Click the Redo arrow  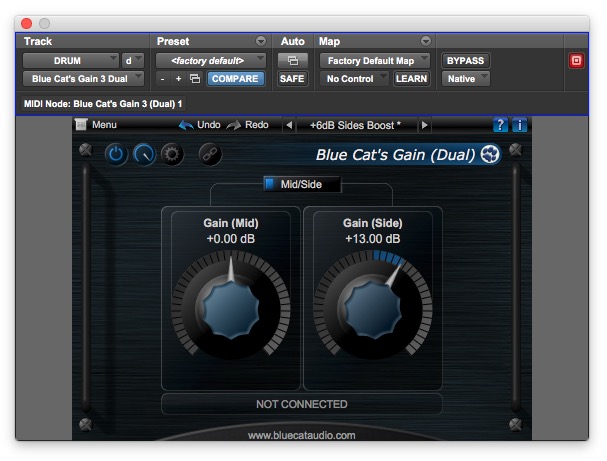pos(234,125)
